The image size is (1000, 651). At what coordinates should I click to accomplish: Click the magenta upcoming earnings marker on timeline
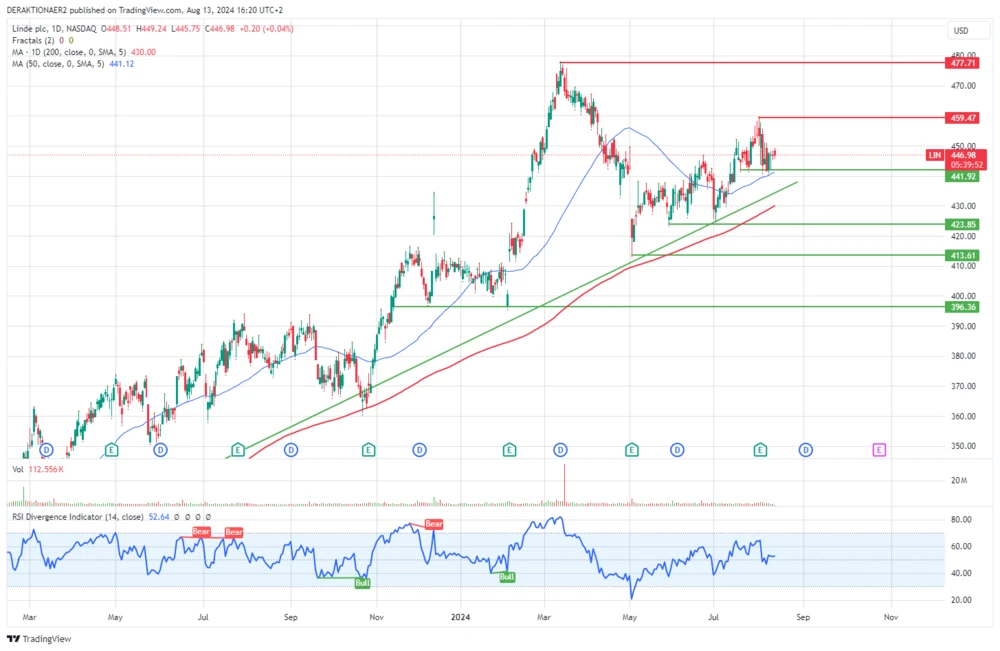click(x=878, y=450)
